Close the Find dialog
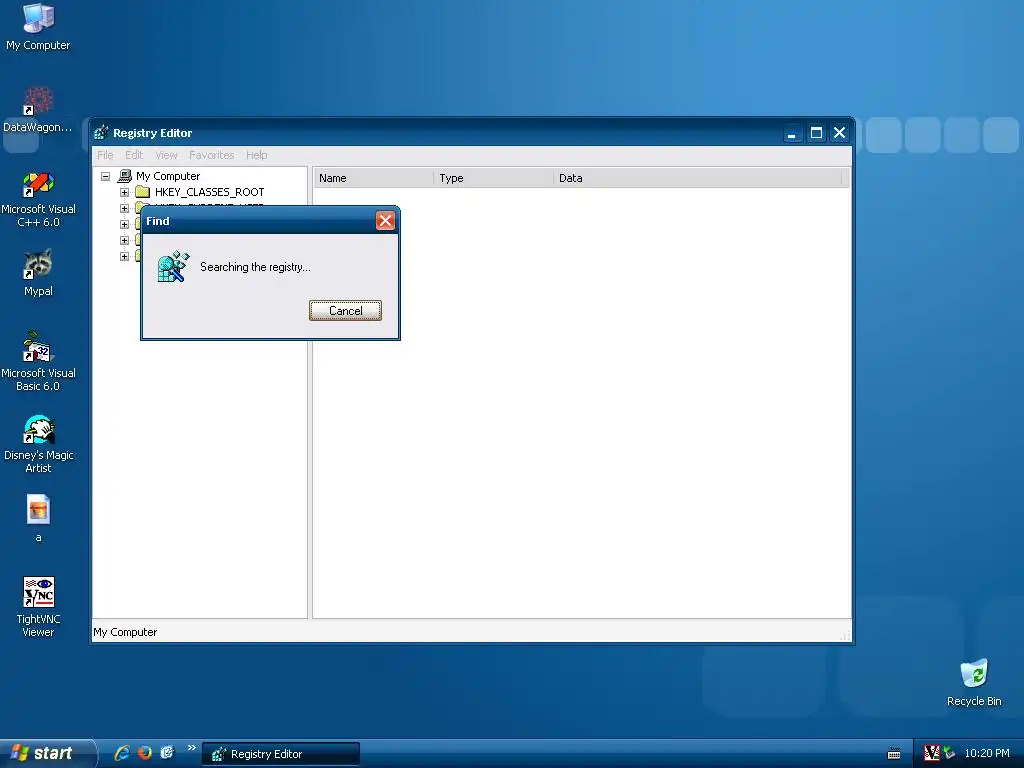 click(385, 221)
